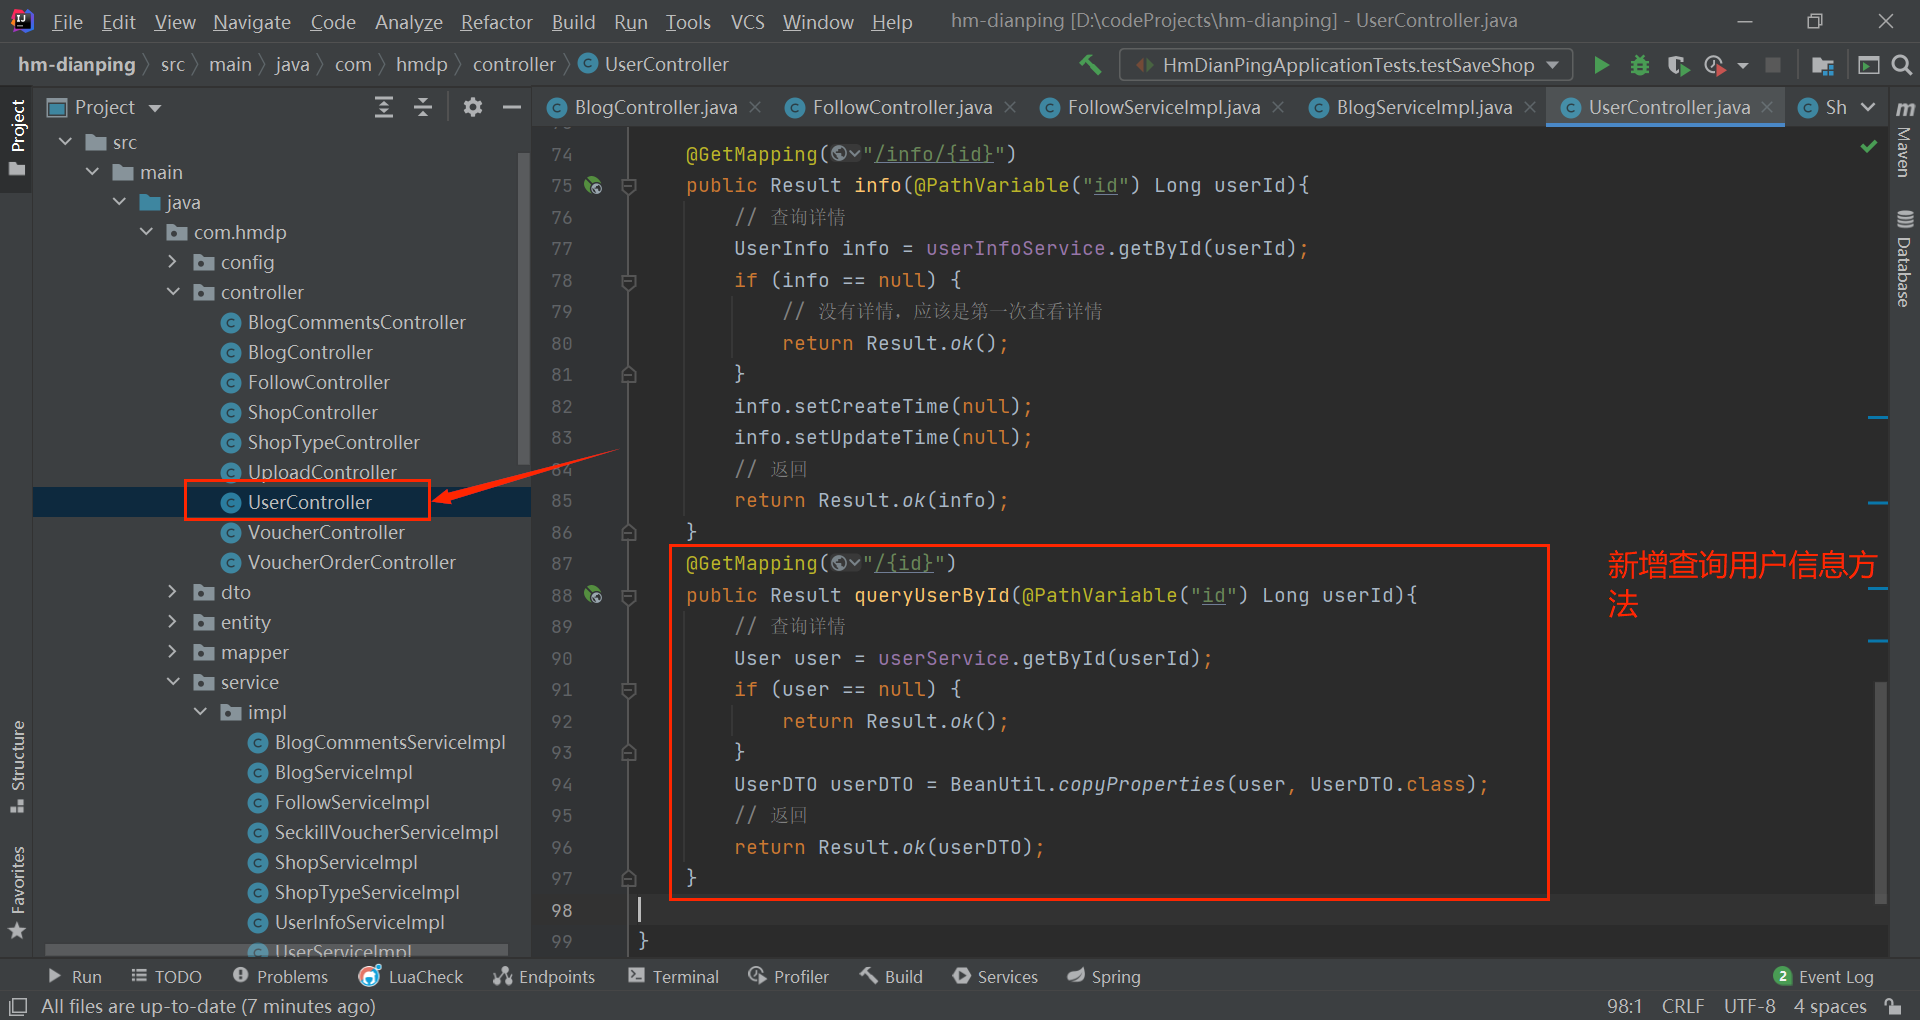
Task: Select VoucherOrderController in project tree
Action: click(x=351, y=562)
